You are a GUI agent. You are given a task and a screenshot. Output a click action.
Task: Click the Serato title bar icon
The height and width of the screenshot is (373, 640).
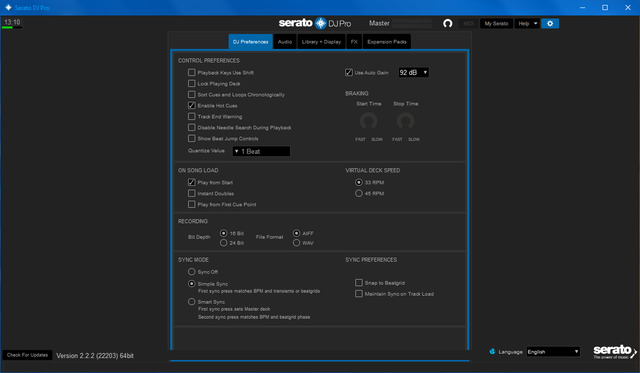(x=8, y=7)
